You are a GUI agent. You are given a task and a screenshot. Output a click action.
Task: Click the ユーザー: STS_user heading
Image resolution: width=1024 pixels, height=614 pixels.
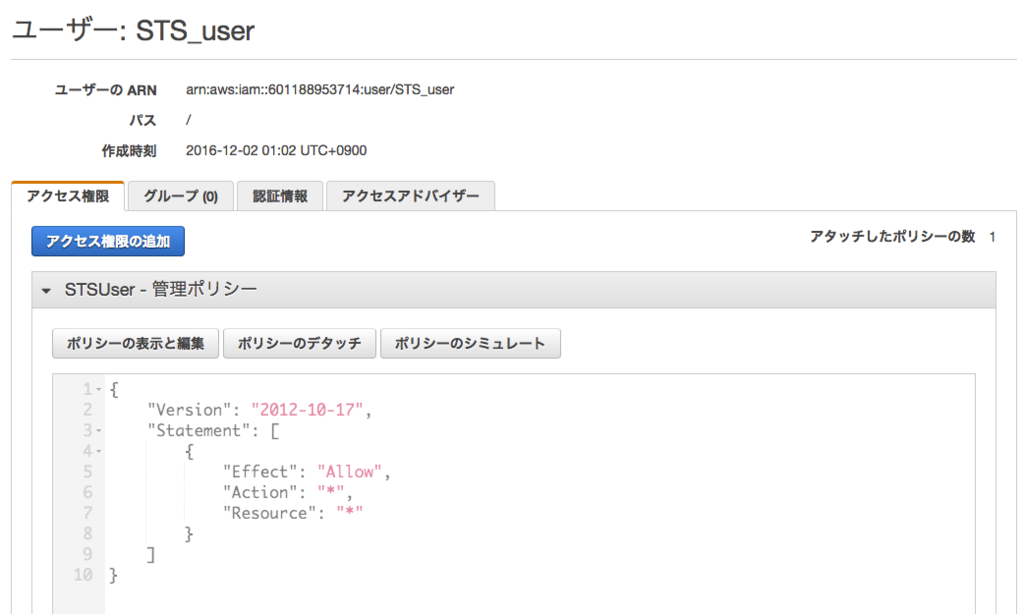(133, 31)
